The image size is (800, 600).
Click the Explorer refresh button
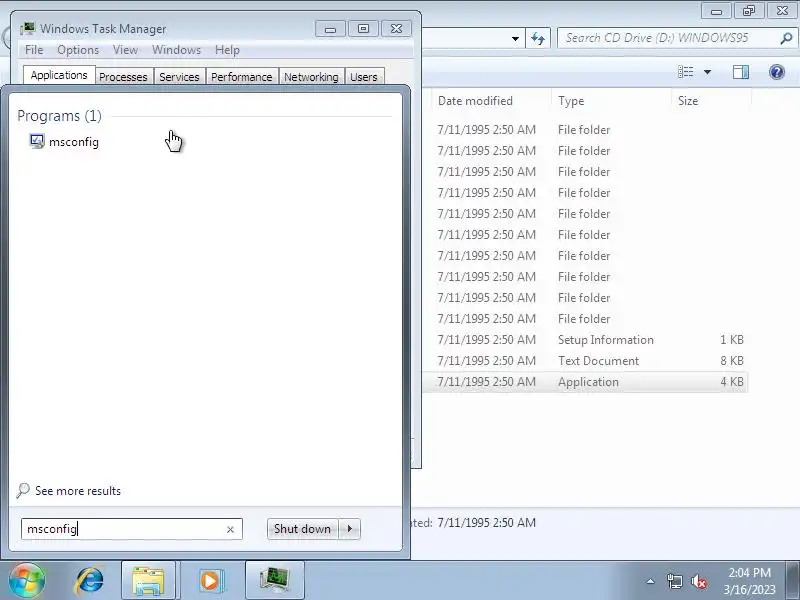(538, 38)
